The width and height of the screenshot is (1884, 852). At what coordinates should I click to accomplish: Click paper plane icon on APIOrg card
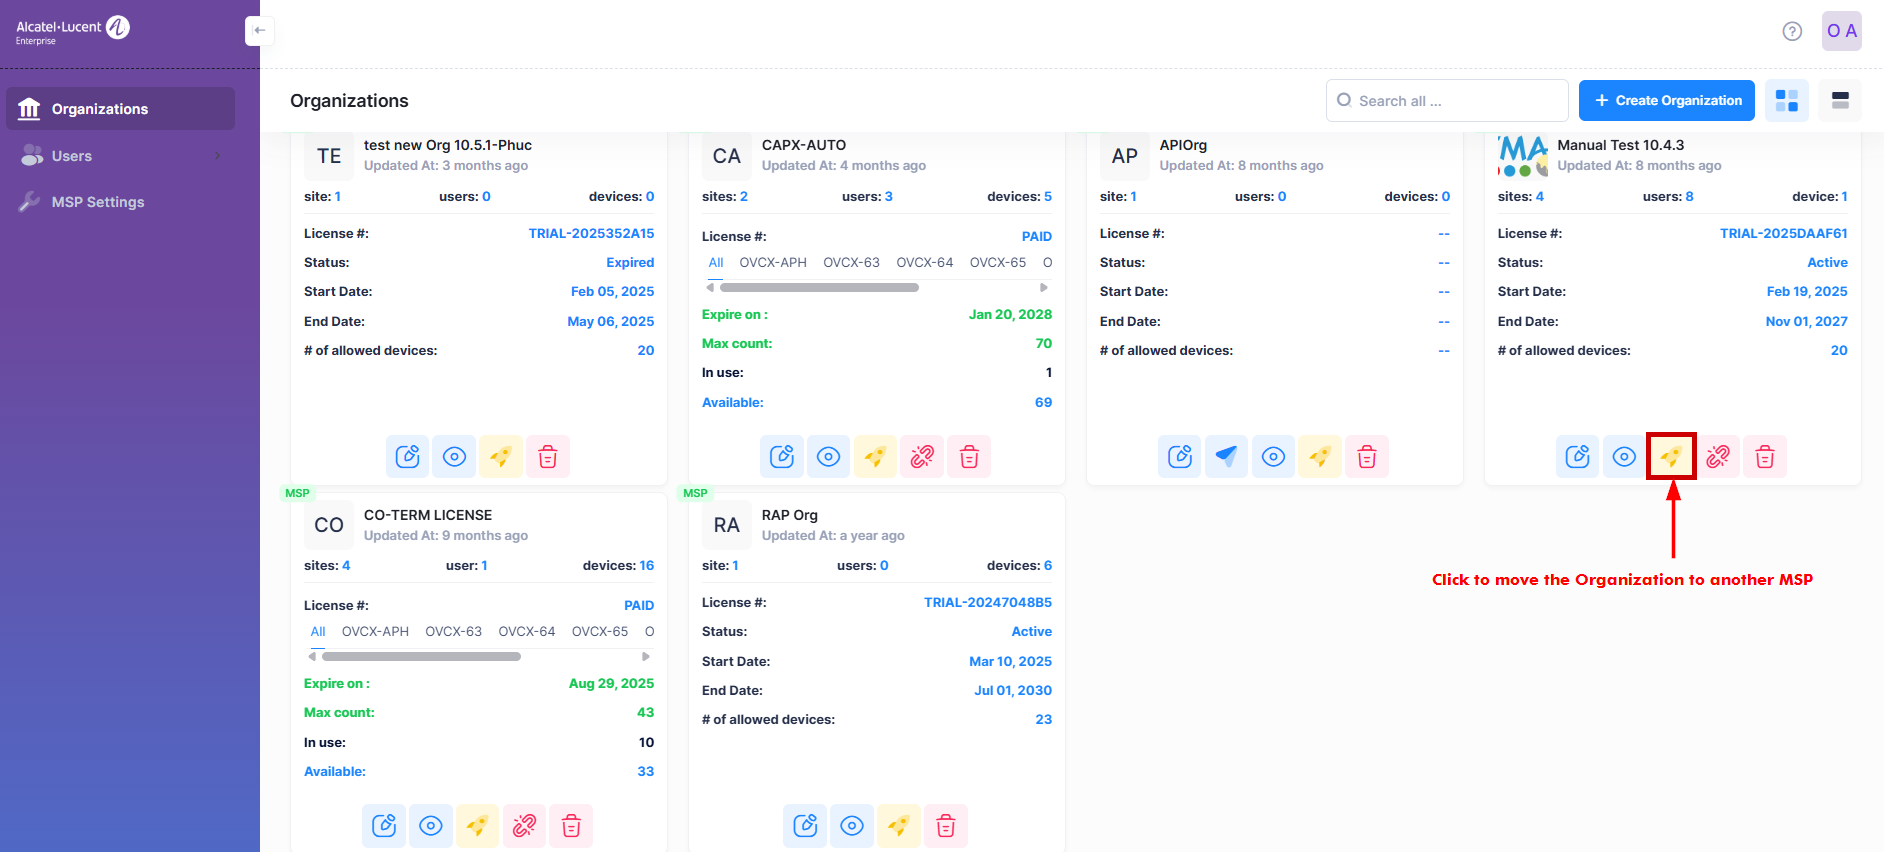click(x=1226, y=457)
